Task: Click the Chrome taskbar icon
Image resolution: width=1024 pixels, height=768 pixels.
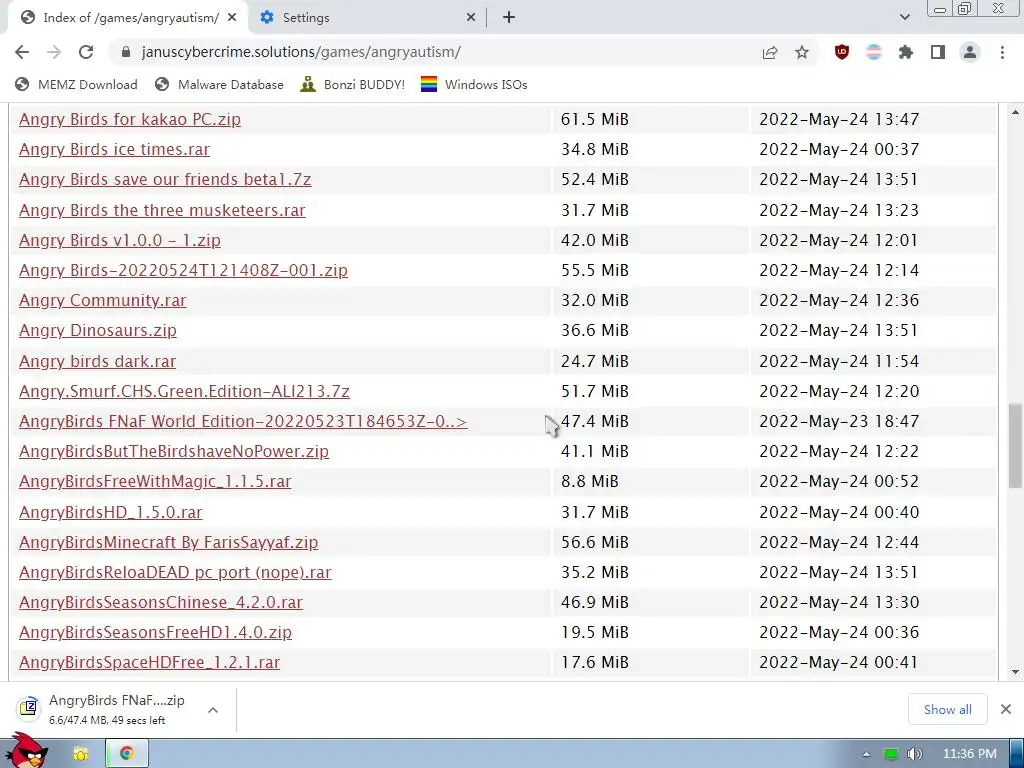Action: [127, 754]
